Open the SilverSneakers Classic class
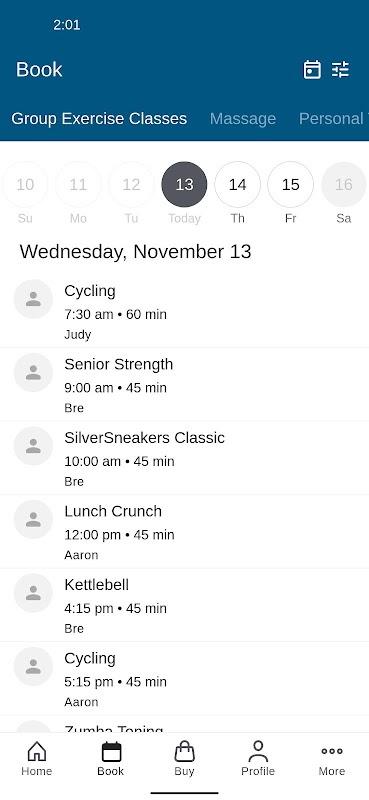The width and height of the screenshot is (369, 800). coord(184,458)
